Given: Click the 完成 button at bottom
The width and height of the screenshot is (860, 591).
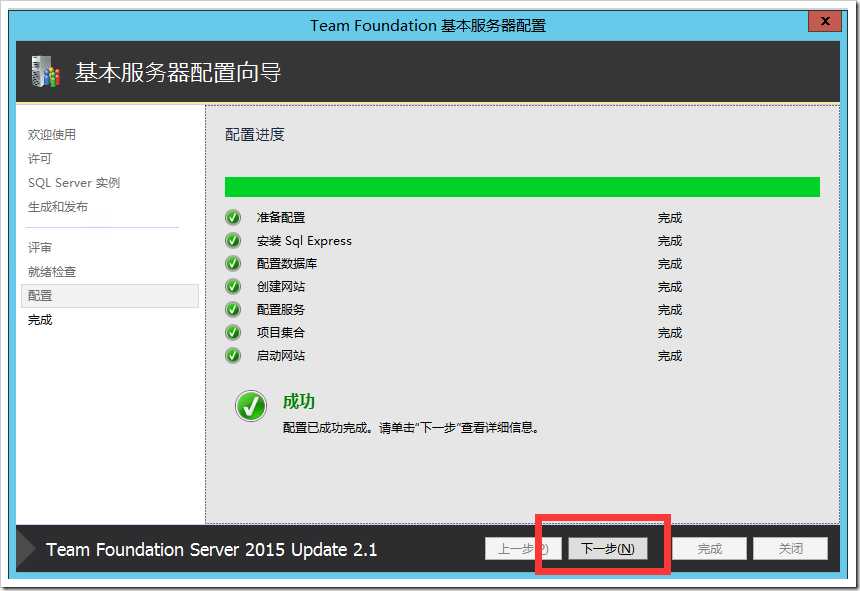Looking at the screenshot, I should pos(709,548).
